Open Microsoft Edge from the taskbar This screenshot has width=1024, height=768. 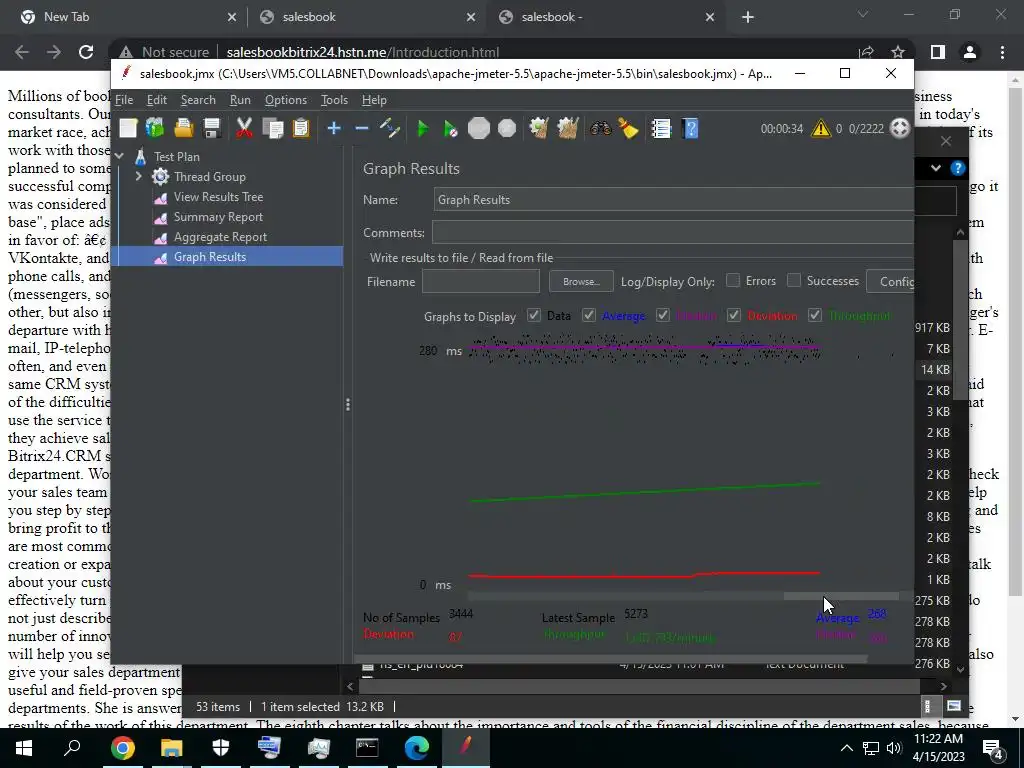click(416, 748)
